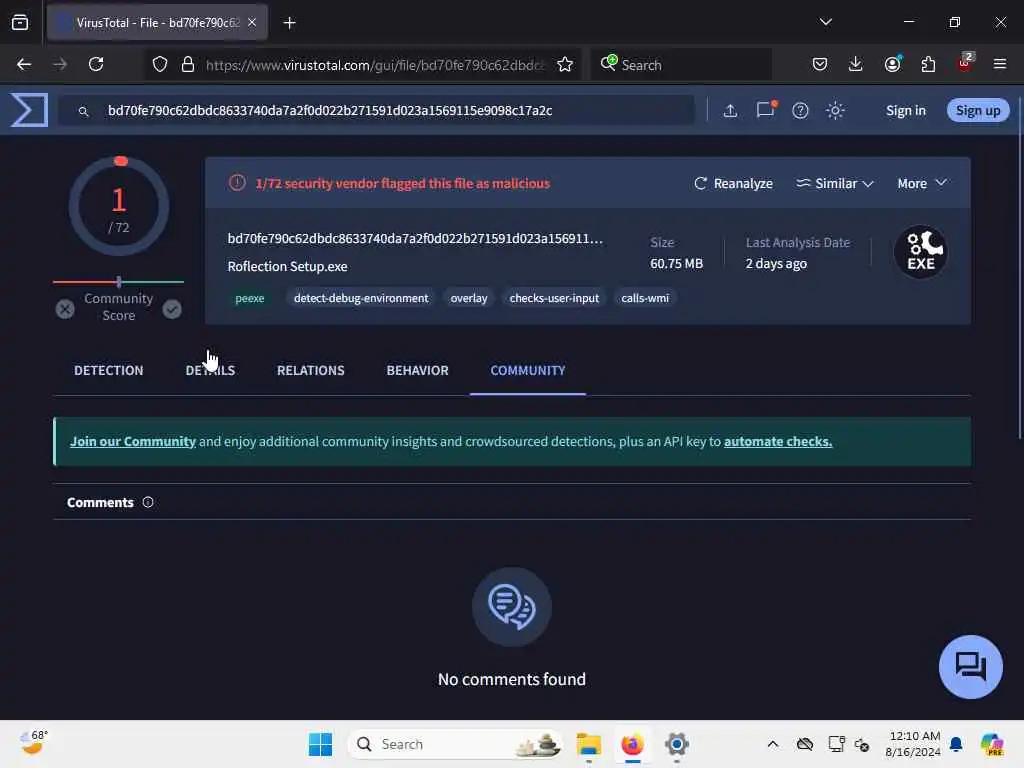Viewport: 1024px width, 768px height.
Task: Click the Reanalyze button
Action: coord(733,184)
